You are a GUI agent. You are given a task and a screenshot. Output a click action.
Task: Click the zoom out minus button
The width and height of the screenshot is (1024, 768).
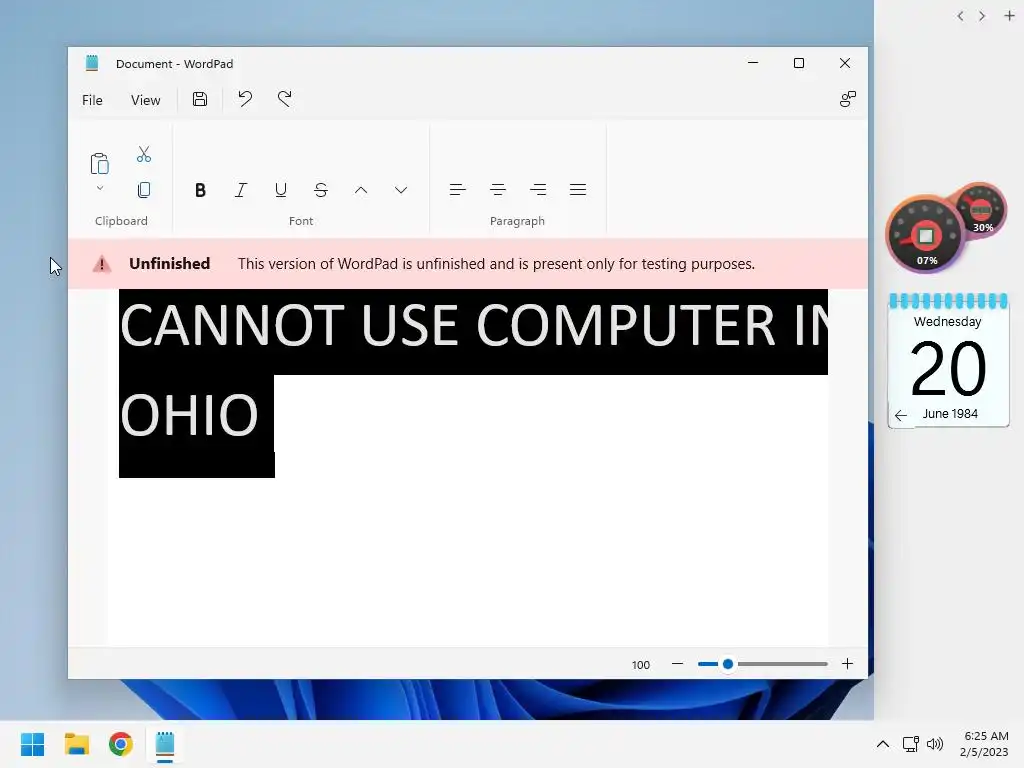[x=677, y=664]
